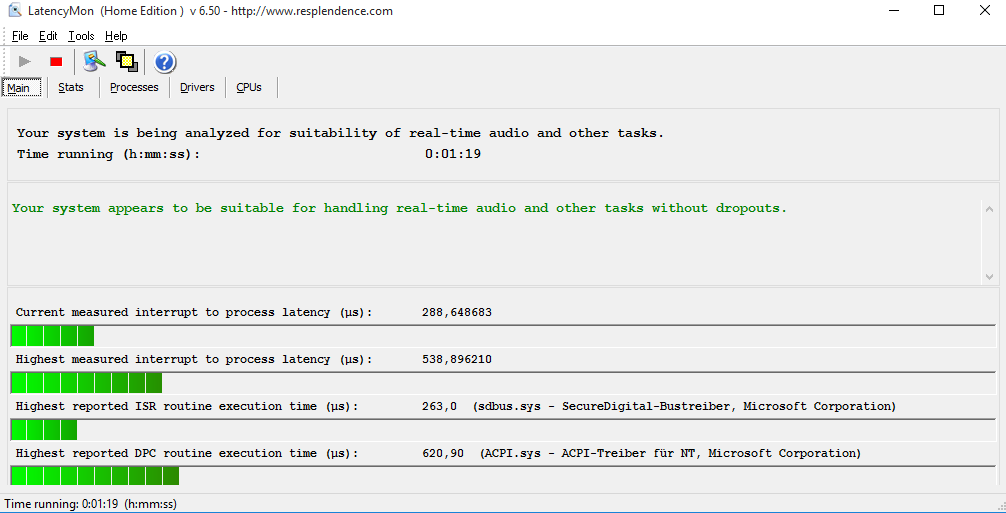Start monitoring with the green play button
Viewport: 1006px width, 513px height.
(x=25, y=62)
